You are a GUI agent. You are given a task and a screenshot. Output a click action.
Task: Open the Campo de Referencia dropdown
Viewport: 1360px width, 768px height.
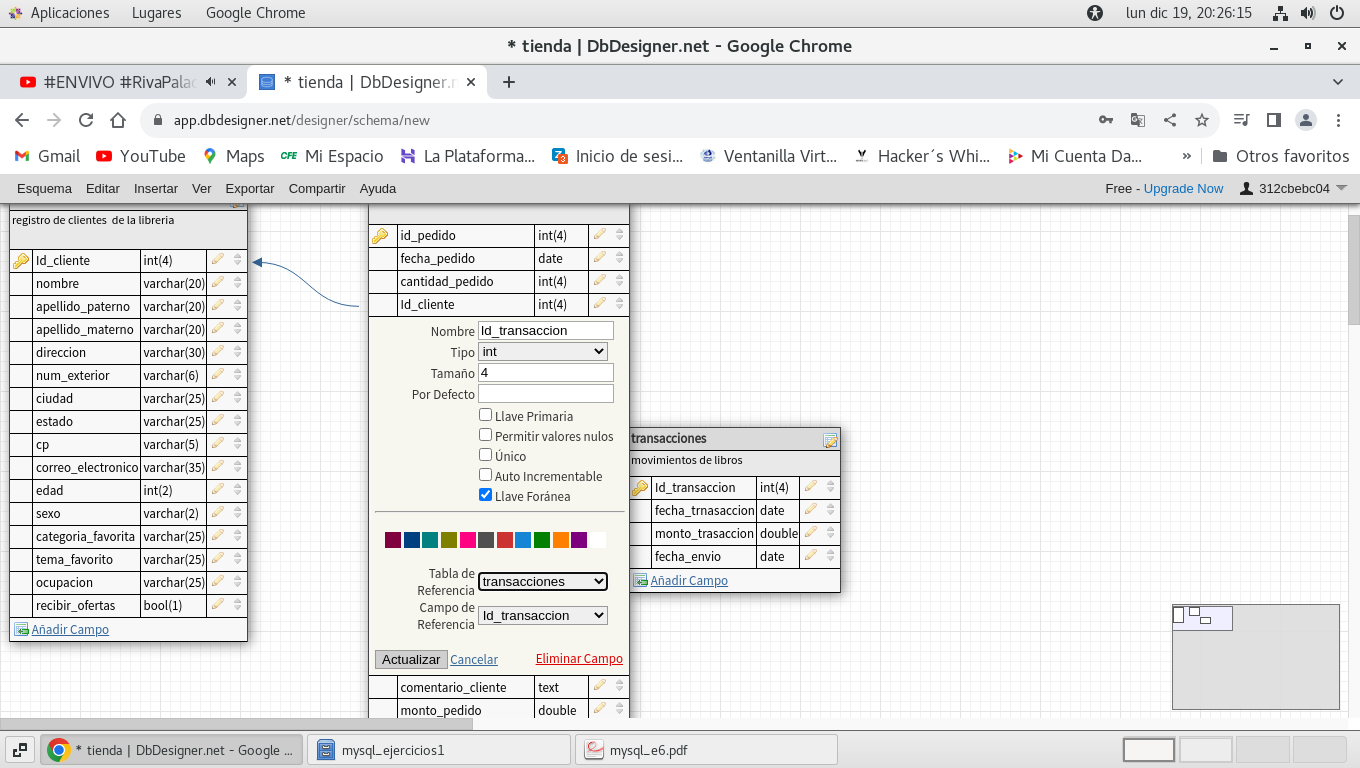543,616
